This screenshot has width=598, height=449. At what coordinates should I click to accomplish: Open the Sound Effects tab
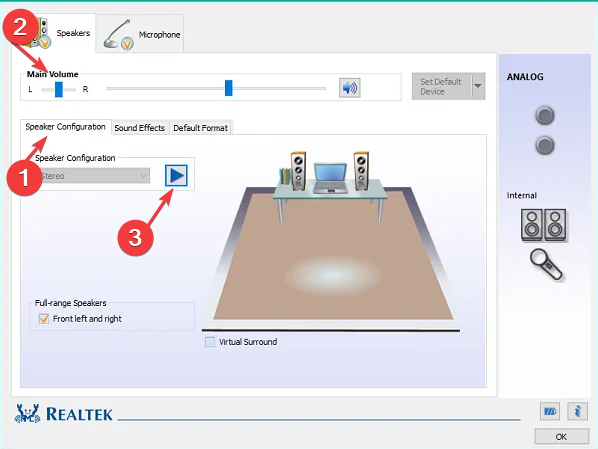[140, 128]
